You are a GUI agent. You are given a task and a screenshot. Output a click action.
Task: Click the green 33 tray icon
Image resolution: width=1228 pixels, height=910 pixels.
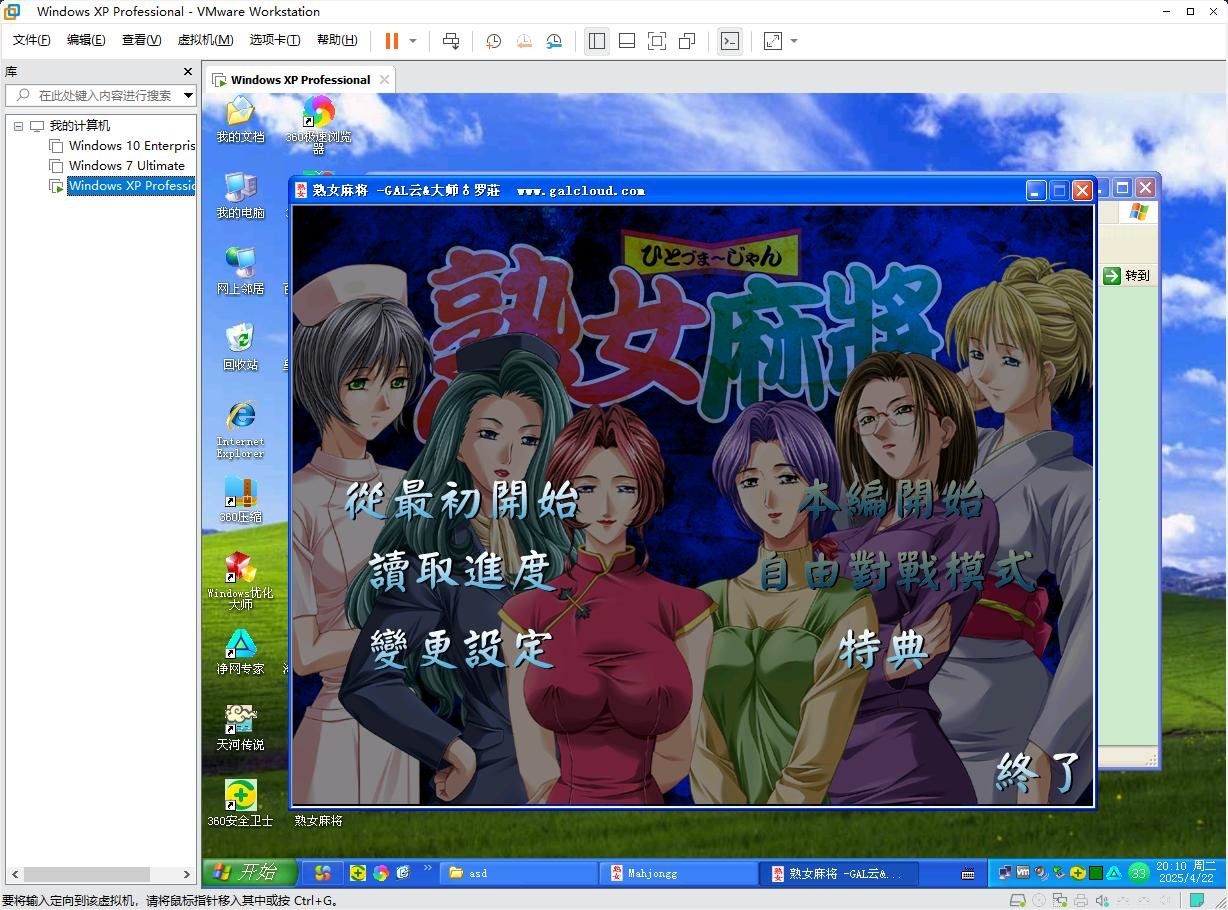(x=1138, y=873)
